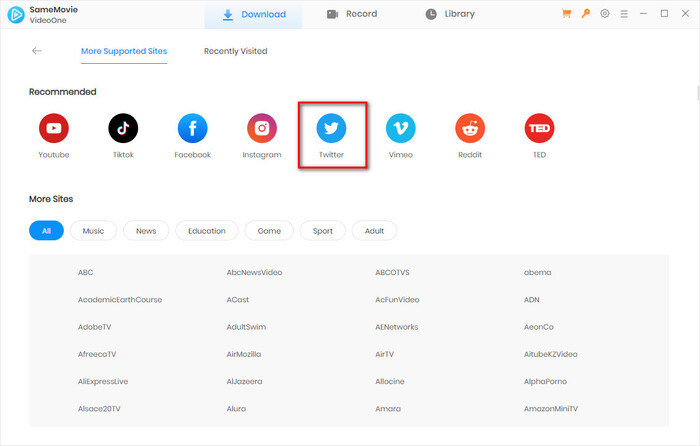This screenshot has height=446, width=700.
Task: Select the Vimeo site icon
Action: click(401, 128)
